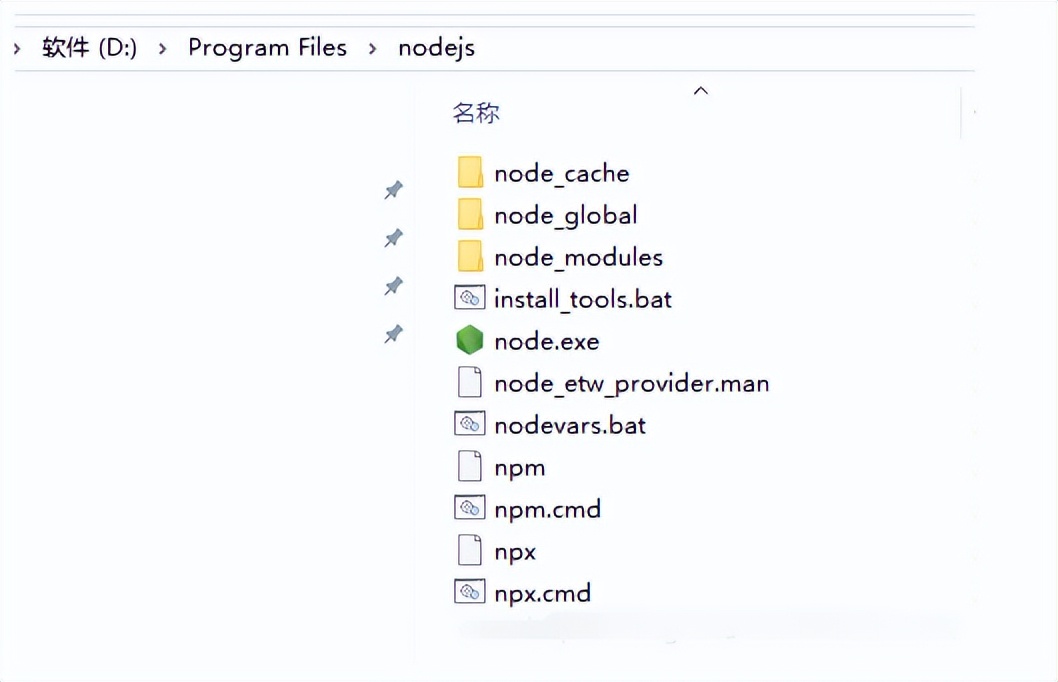Image resolution: width=1058 pixels, height=682 pixels.
Task: Select the install_tools.bat batch file icon
Action: click(470, 297)
